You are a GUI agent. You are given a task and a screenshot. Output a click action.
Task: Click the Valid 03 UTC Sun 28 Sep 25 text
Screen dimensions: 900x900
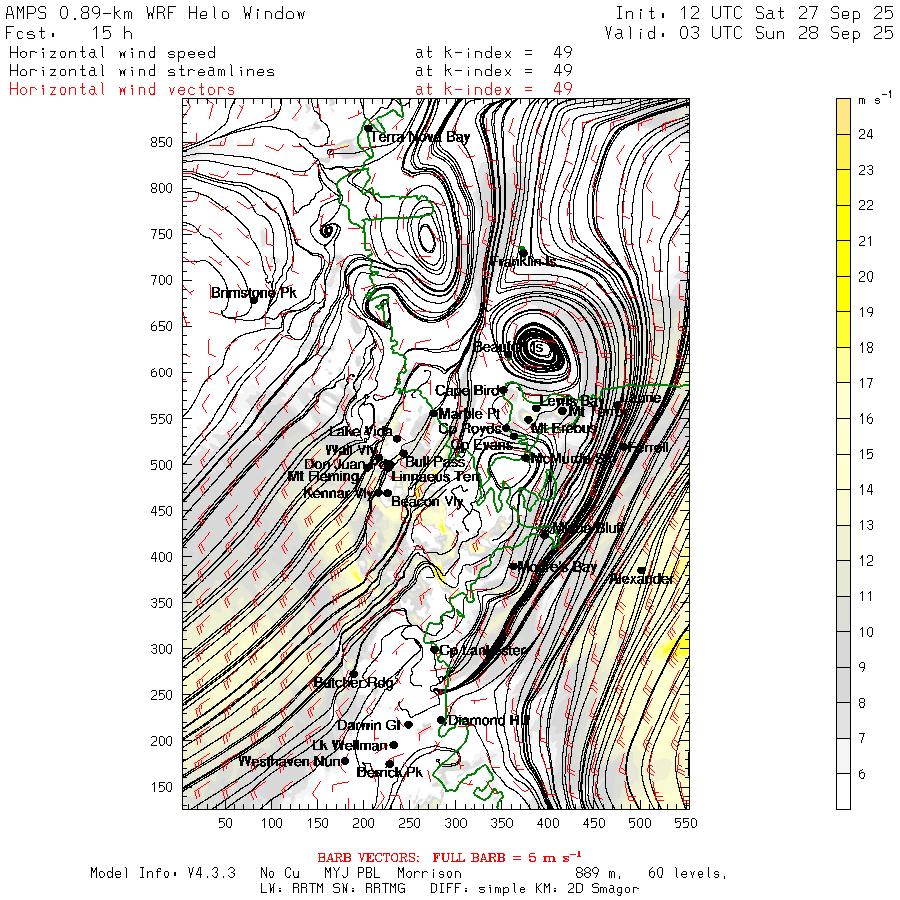click(x=749, y=33)
